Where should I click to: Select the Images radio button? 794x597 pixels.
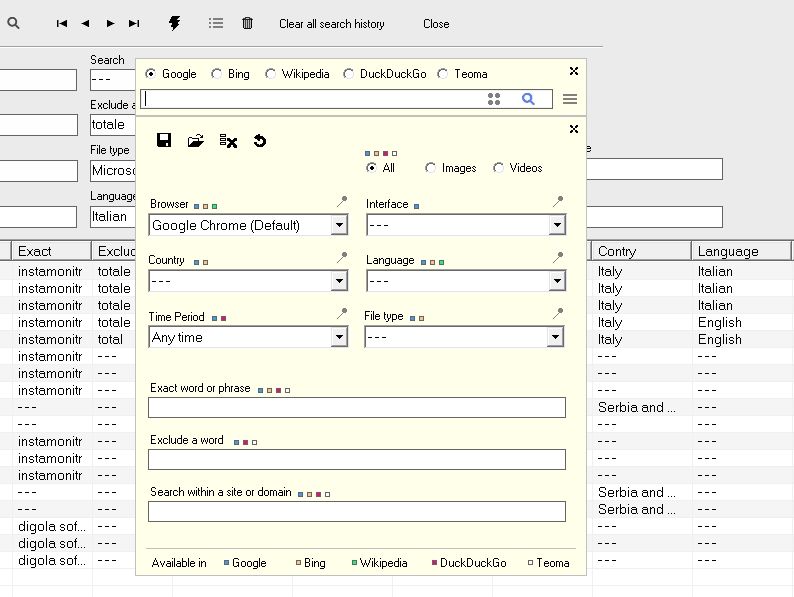pos(430,168)
